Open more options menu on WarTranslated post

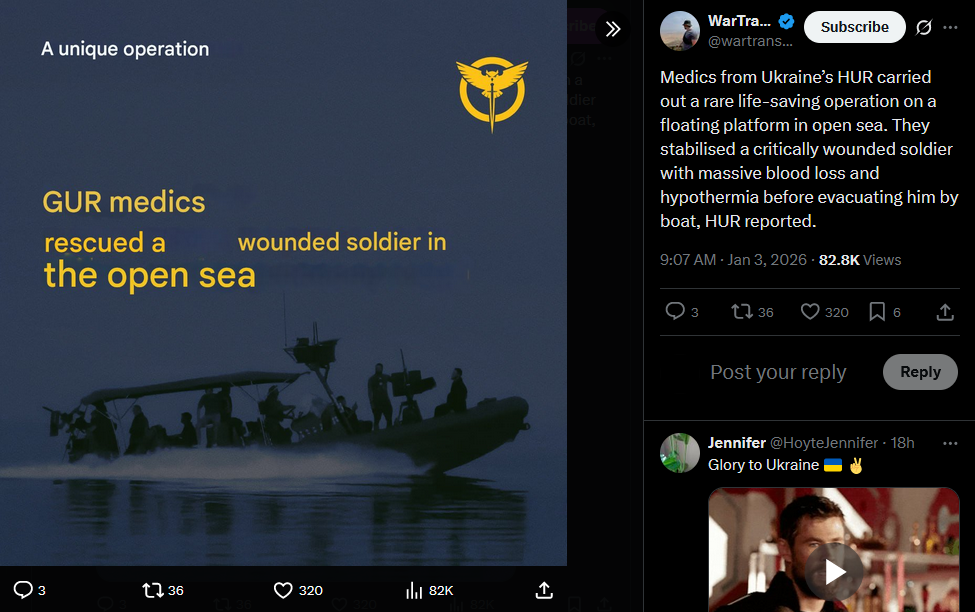click(x=950, y=27)
